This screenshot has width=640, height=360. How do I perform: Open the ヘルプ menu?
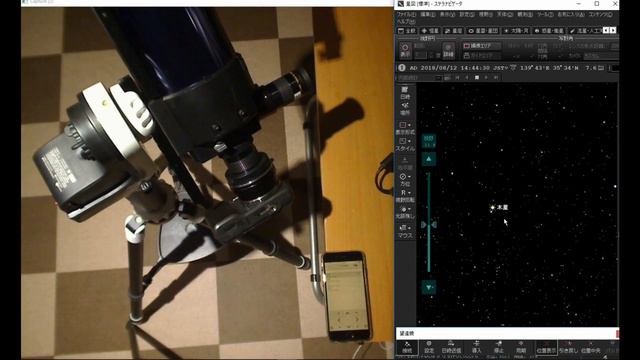(x=406, y=21)
